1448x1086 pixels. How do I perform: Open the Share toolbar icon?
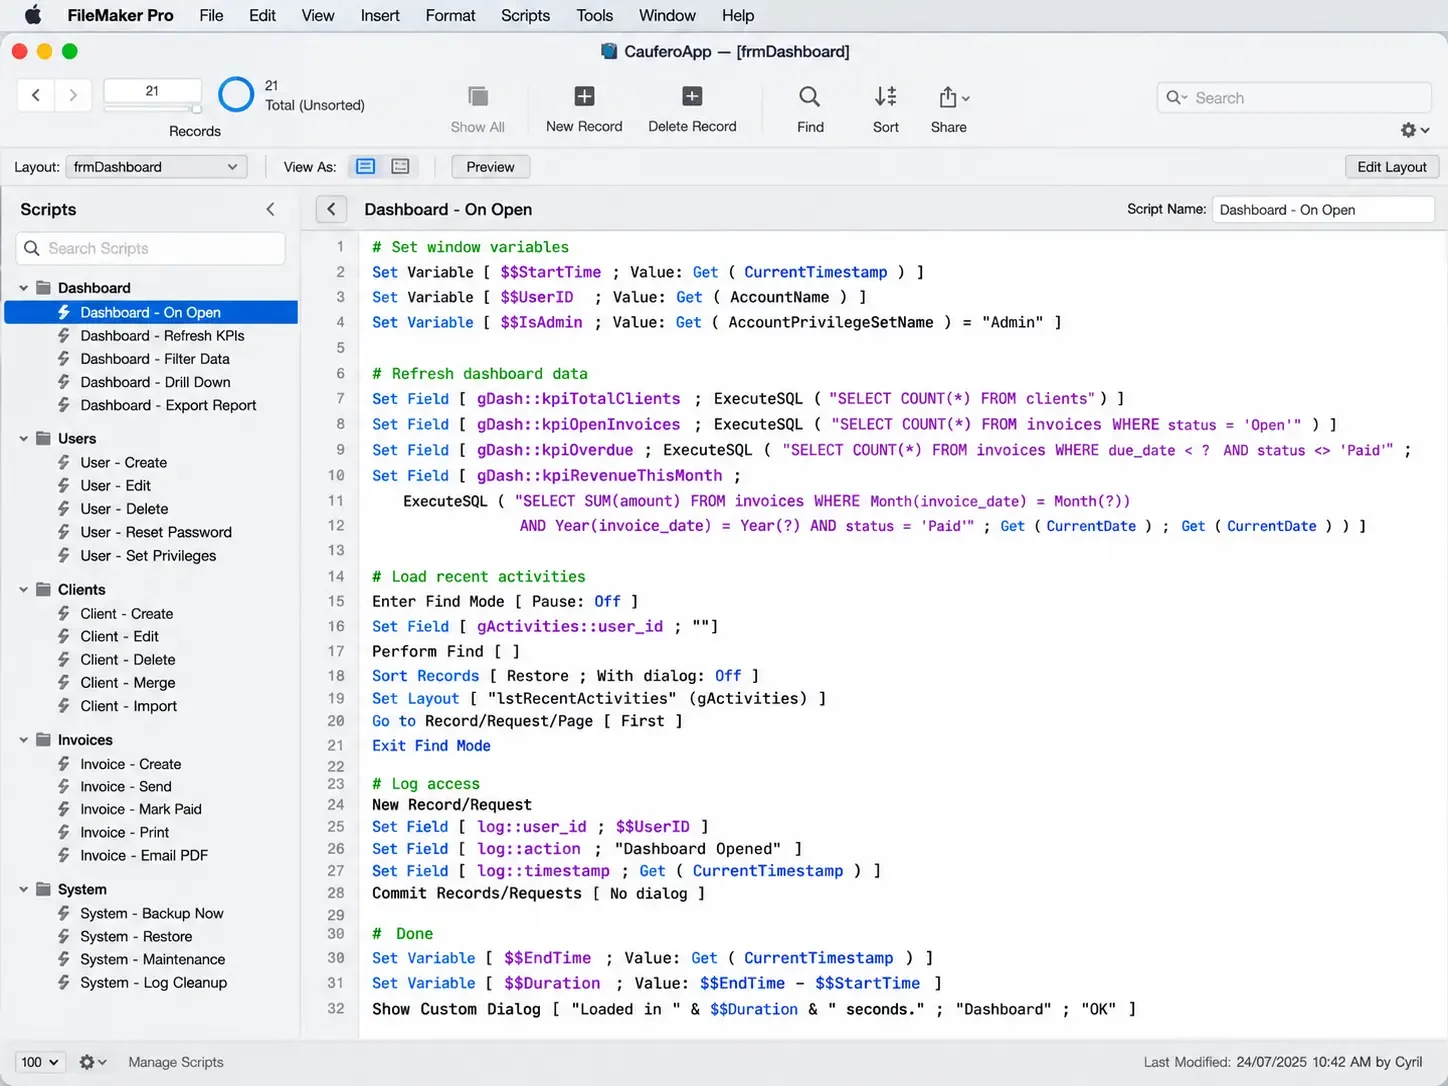coord(953,97)
